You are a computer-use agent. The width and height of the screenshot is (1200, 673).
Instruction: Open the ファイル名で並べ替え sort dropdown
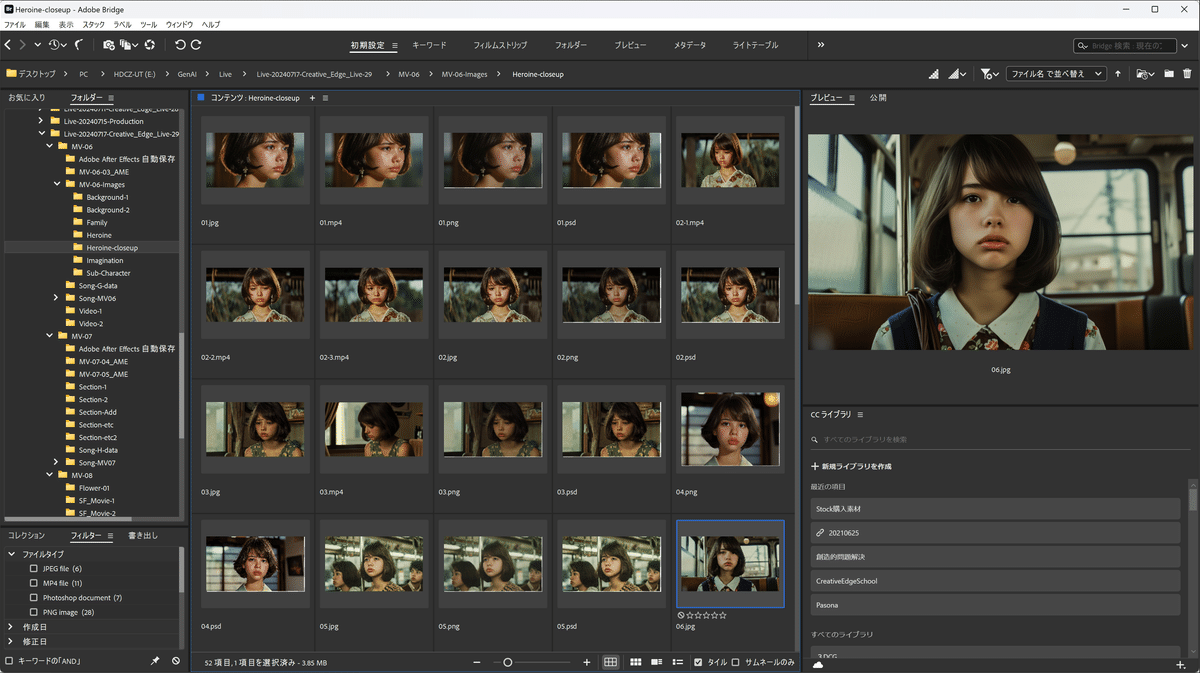pos(1056,74)
